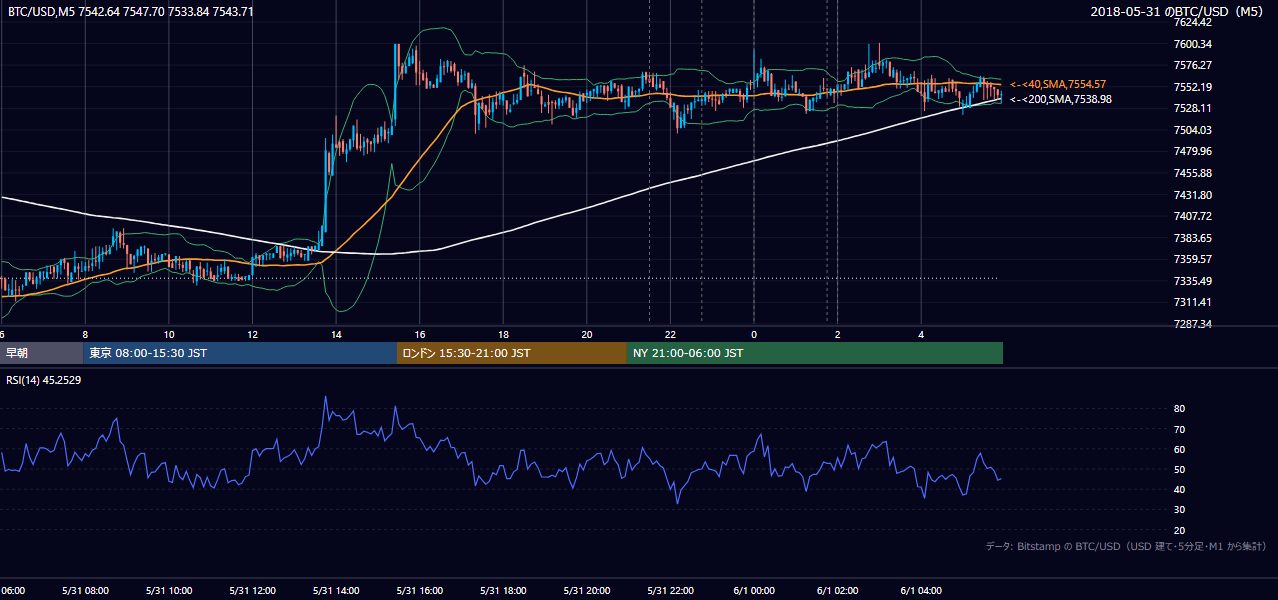This screenshot has height=600, width=1278.
Task: Click price axis label 7359.57
Action: [x=1193, y=259]
